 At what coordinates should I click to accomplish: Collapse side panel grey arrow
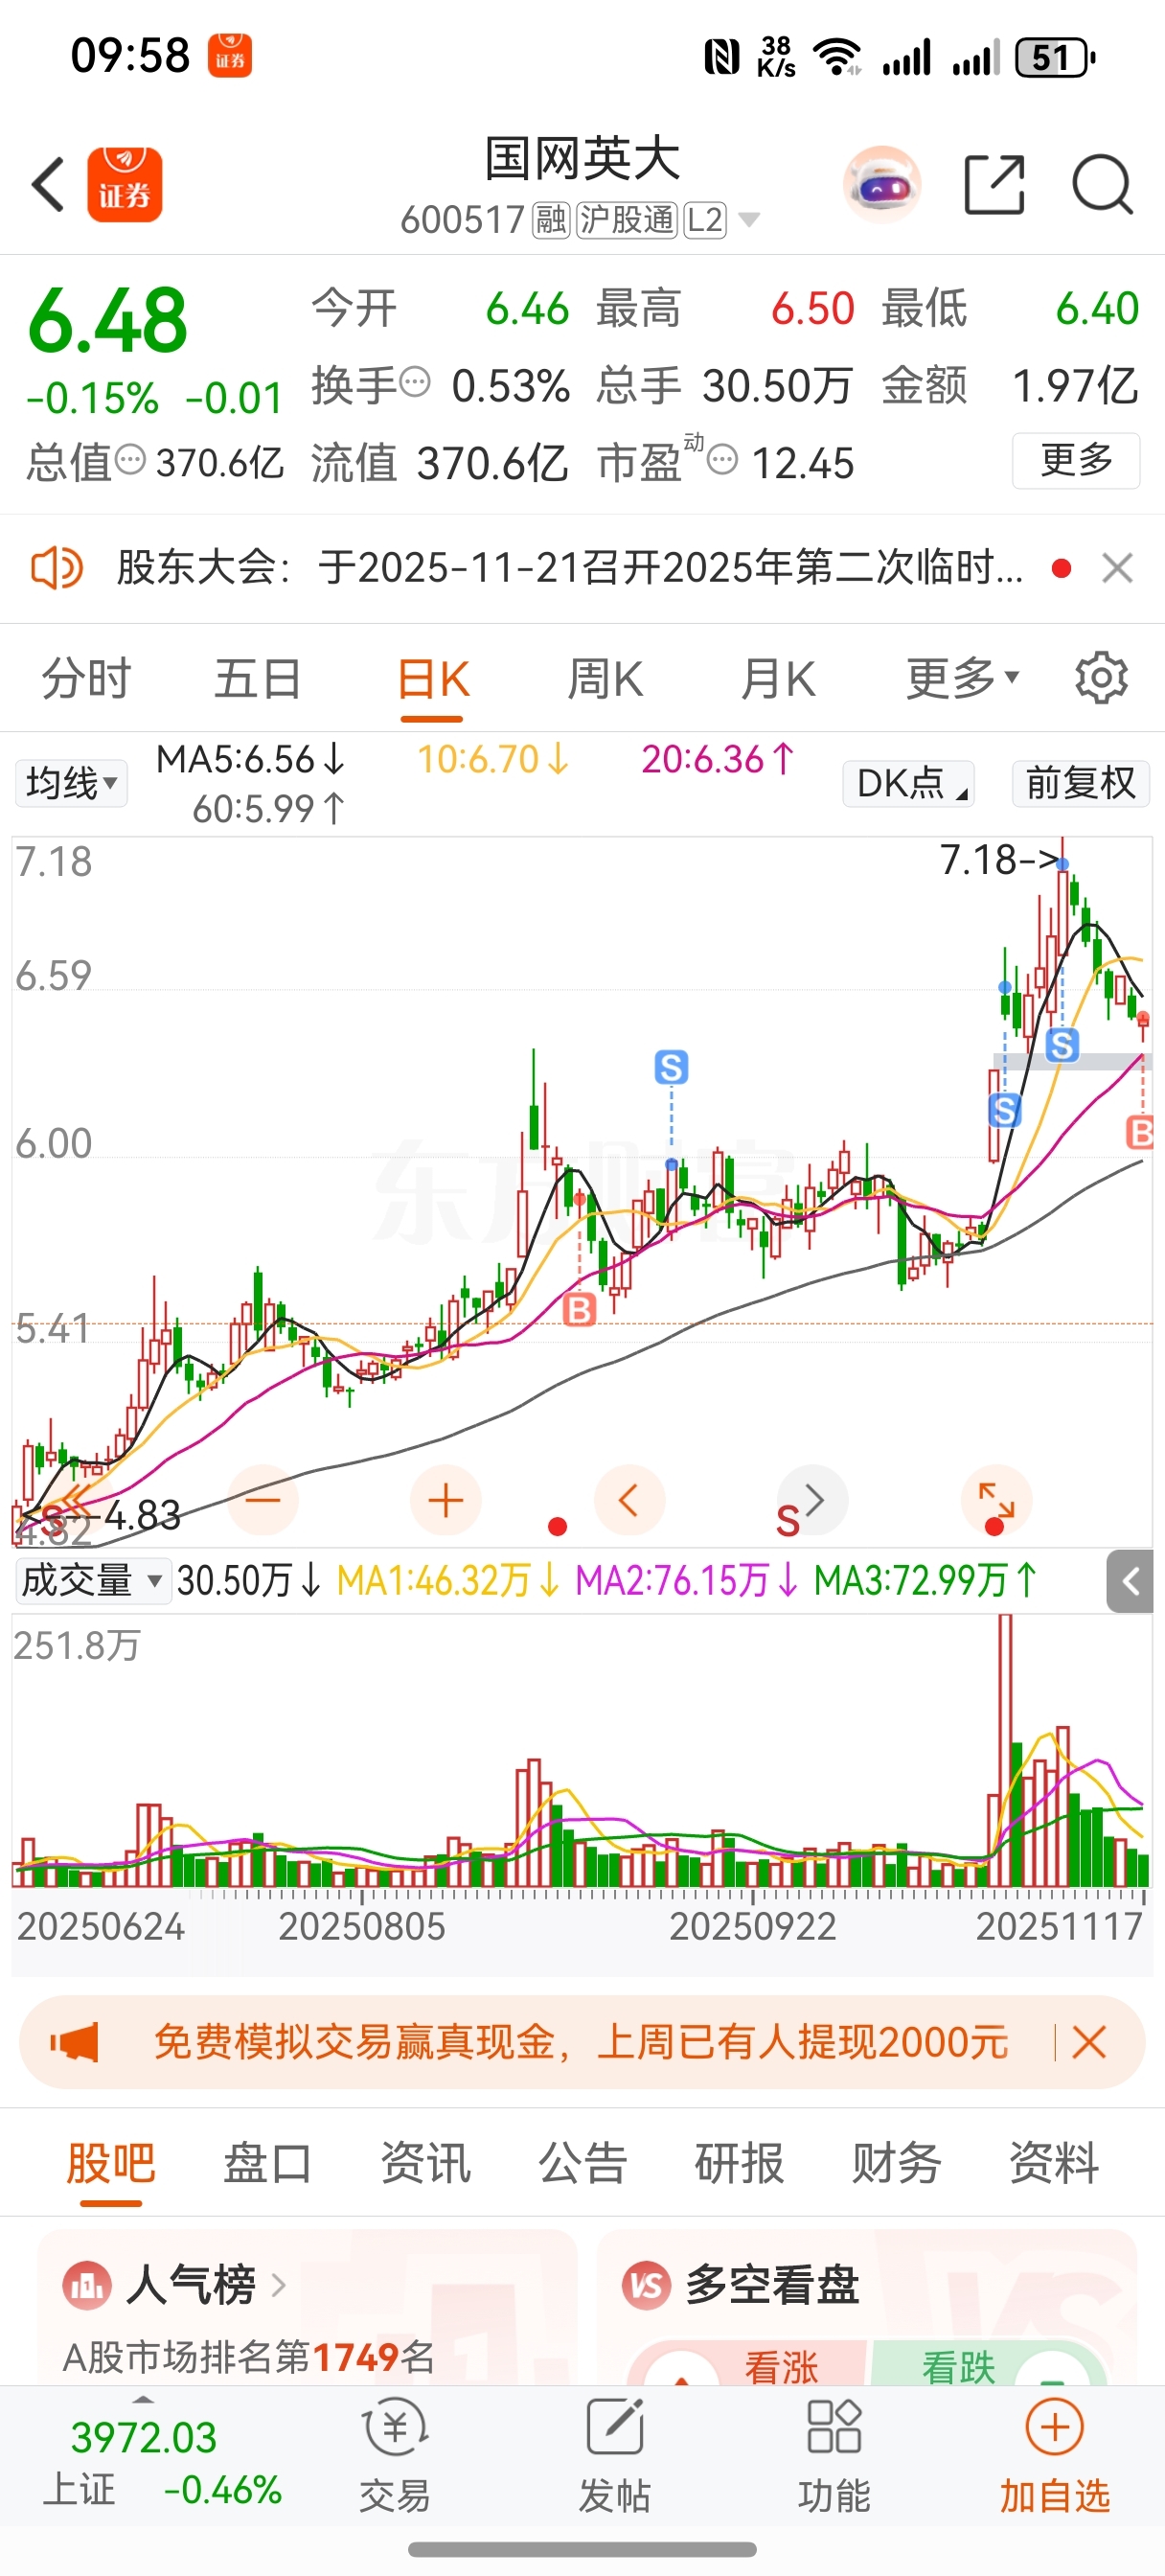(1130, 1581)
